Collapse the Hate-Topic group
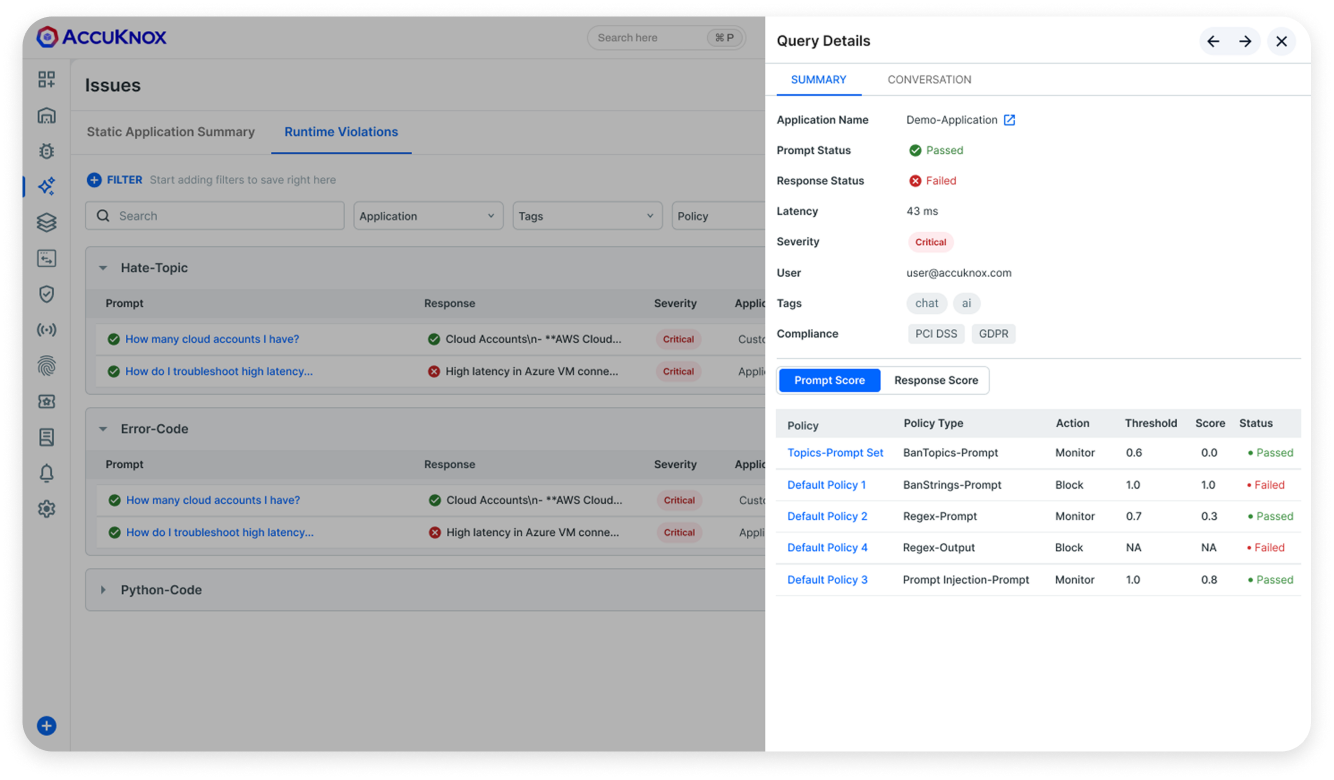The height and width of the screenshot is (780, 1334). 103,268
